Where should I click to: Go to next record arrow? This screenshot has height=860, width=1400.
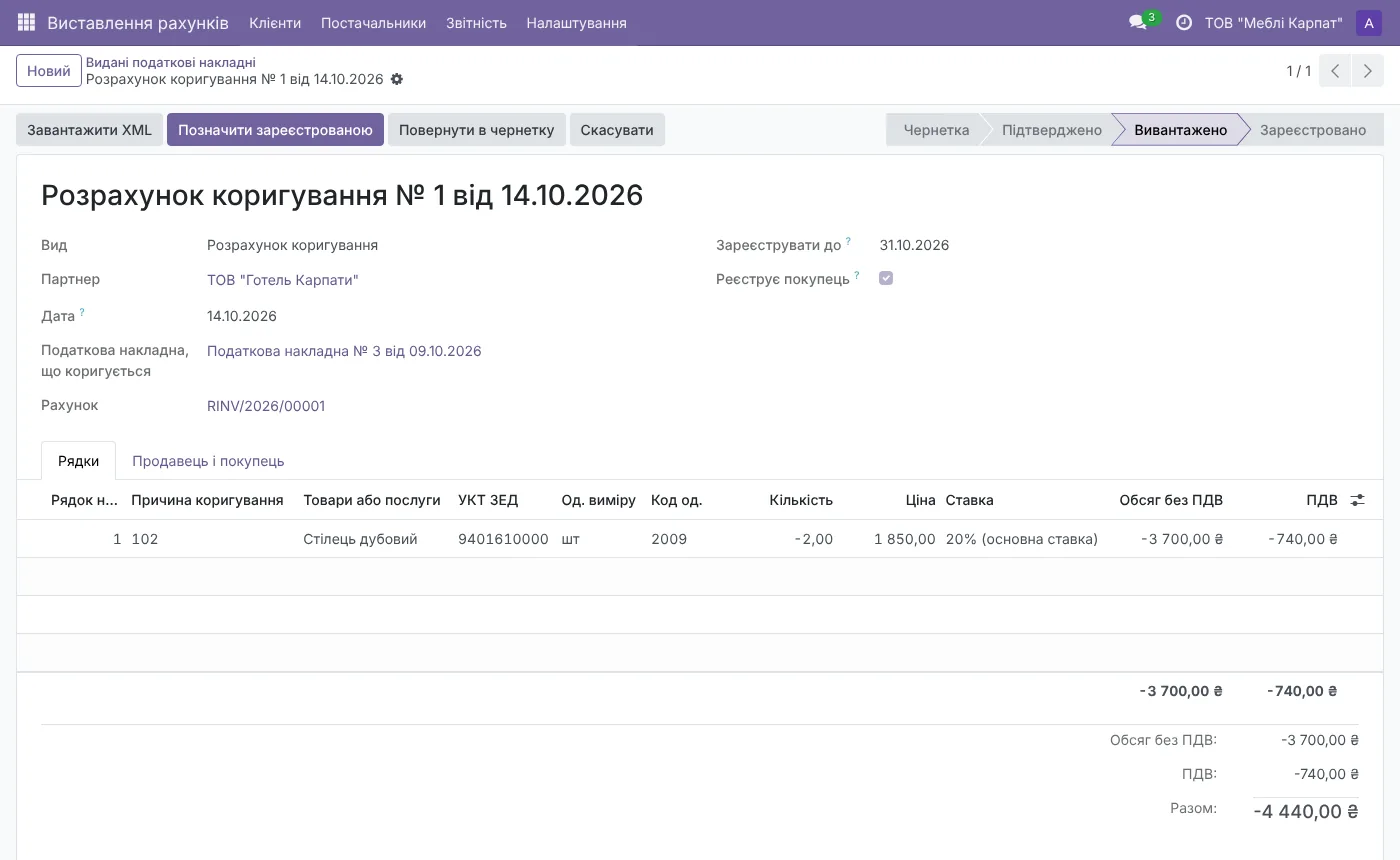click(x=1368, y=71)
